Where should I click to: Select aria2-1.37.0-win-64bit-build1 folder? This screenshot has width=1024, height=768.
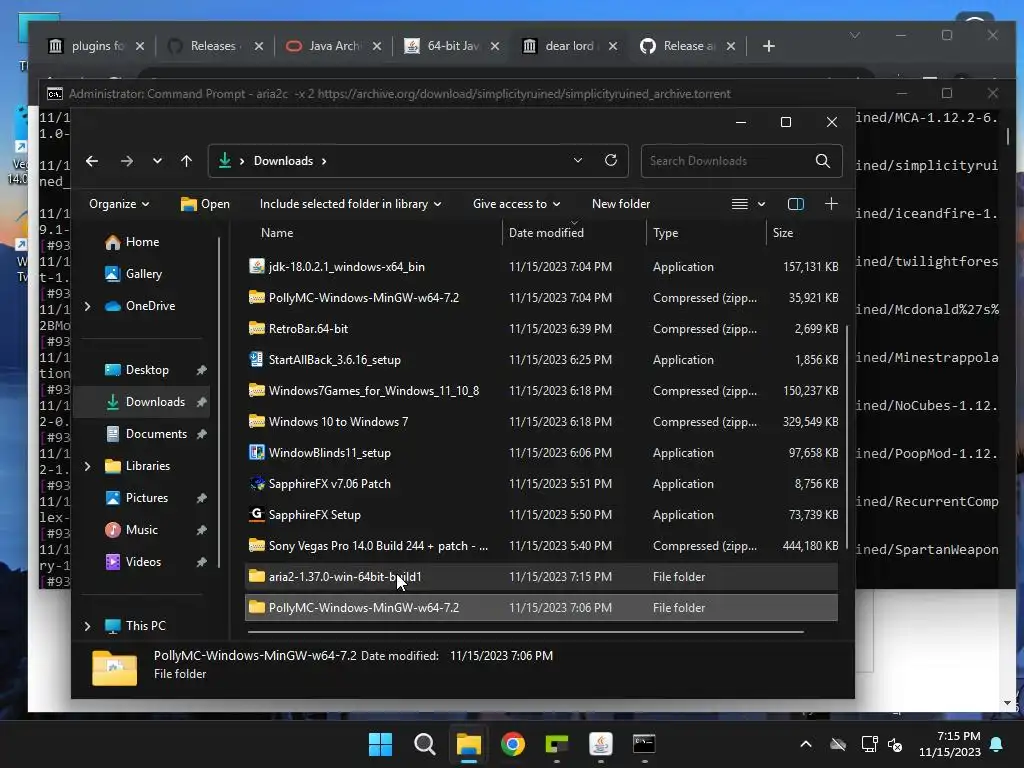[x=542, y=577]
